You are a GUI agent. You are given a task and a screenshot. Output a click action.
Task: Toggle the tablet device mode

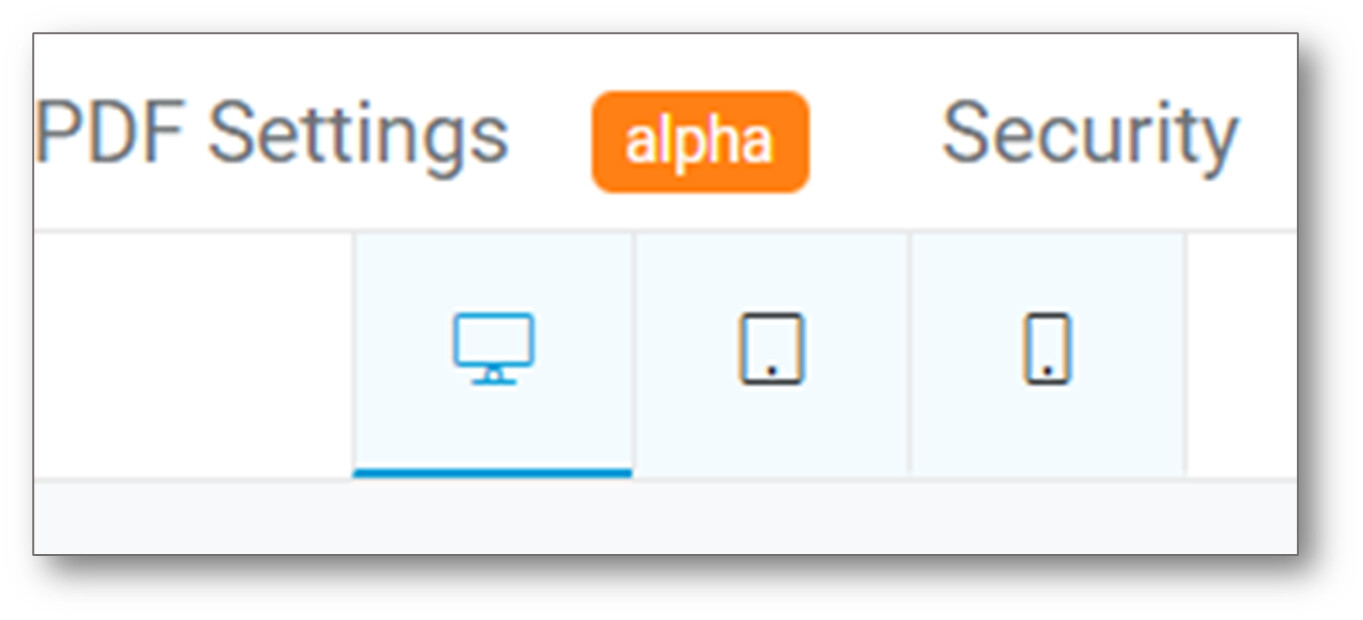(771, 354)
